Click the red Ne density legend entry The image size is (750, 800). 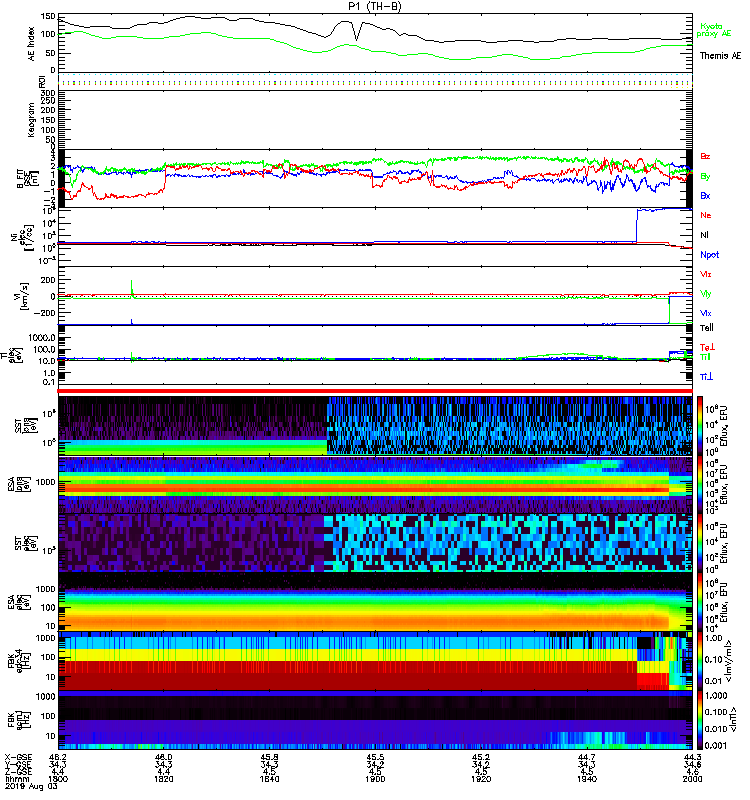point(706,215)
